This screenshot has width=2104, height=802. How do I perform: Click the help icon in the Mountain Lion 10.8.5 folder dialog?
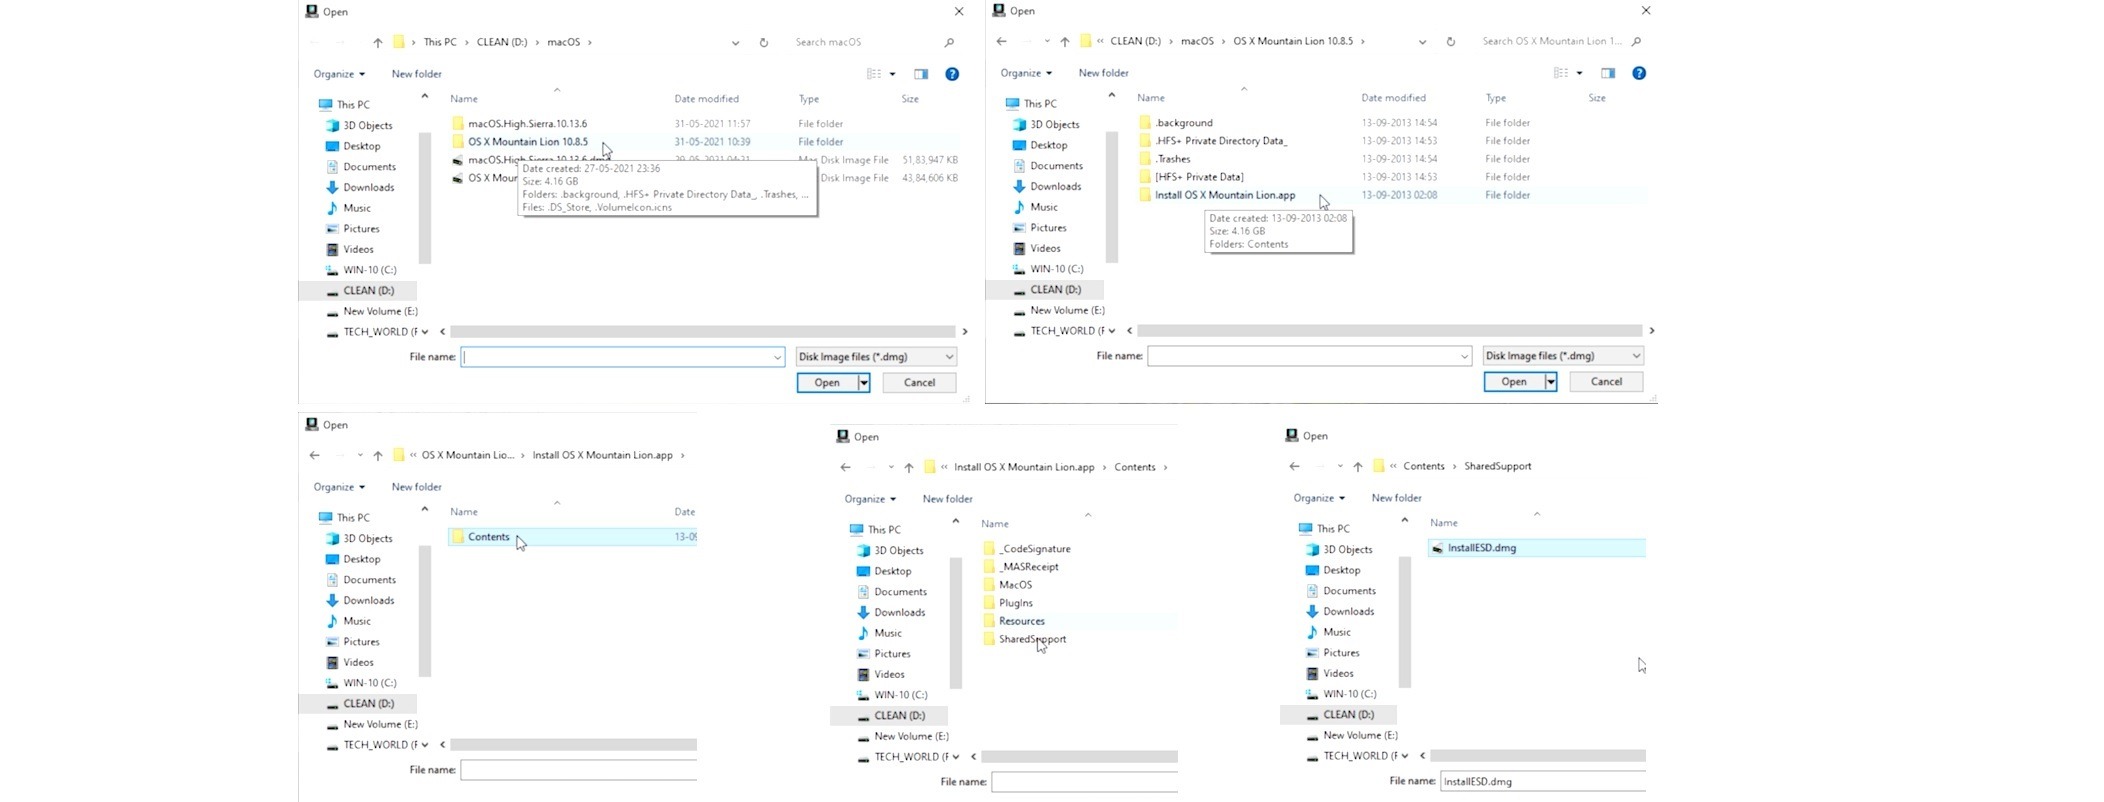1639,73
